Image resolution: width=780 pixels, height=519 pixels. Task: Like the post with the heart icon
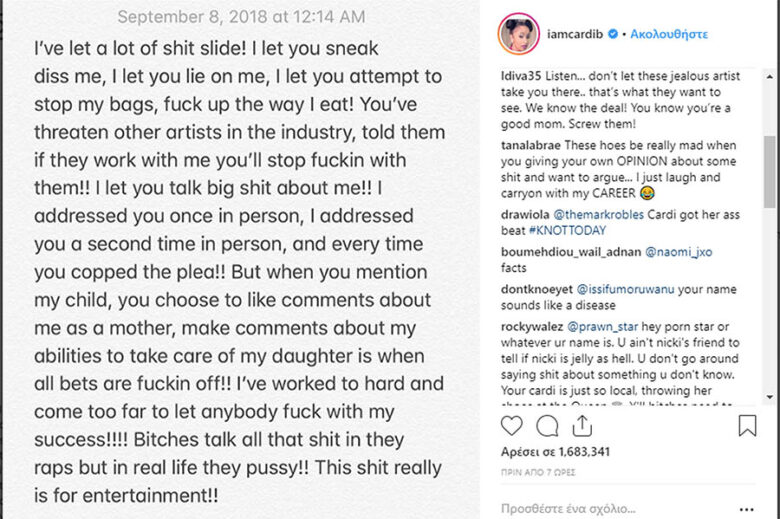point(512,426)
